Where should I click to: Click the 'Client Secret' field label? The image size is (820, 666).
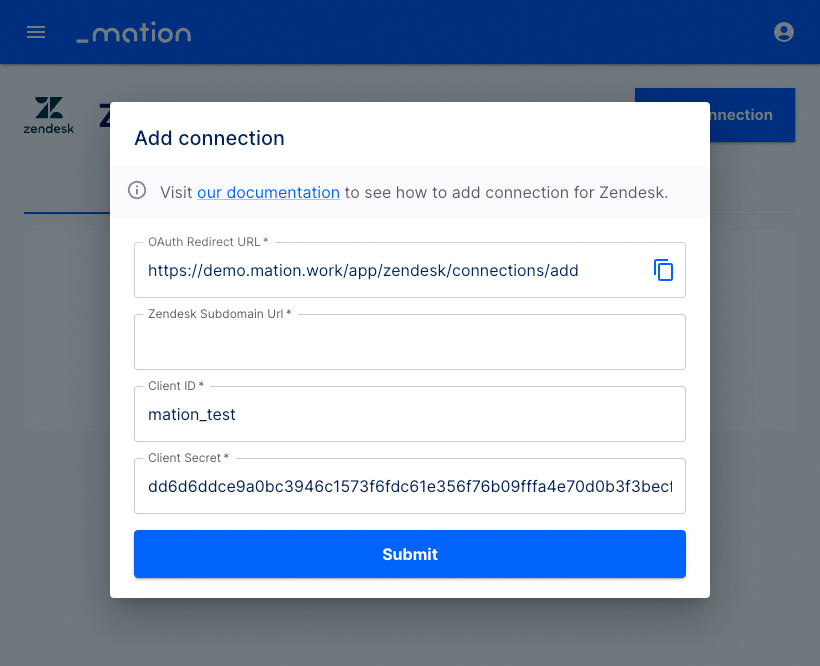tap(188, 458)
